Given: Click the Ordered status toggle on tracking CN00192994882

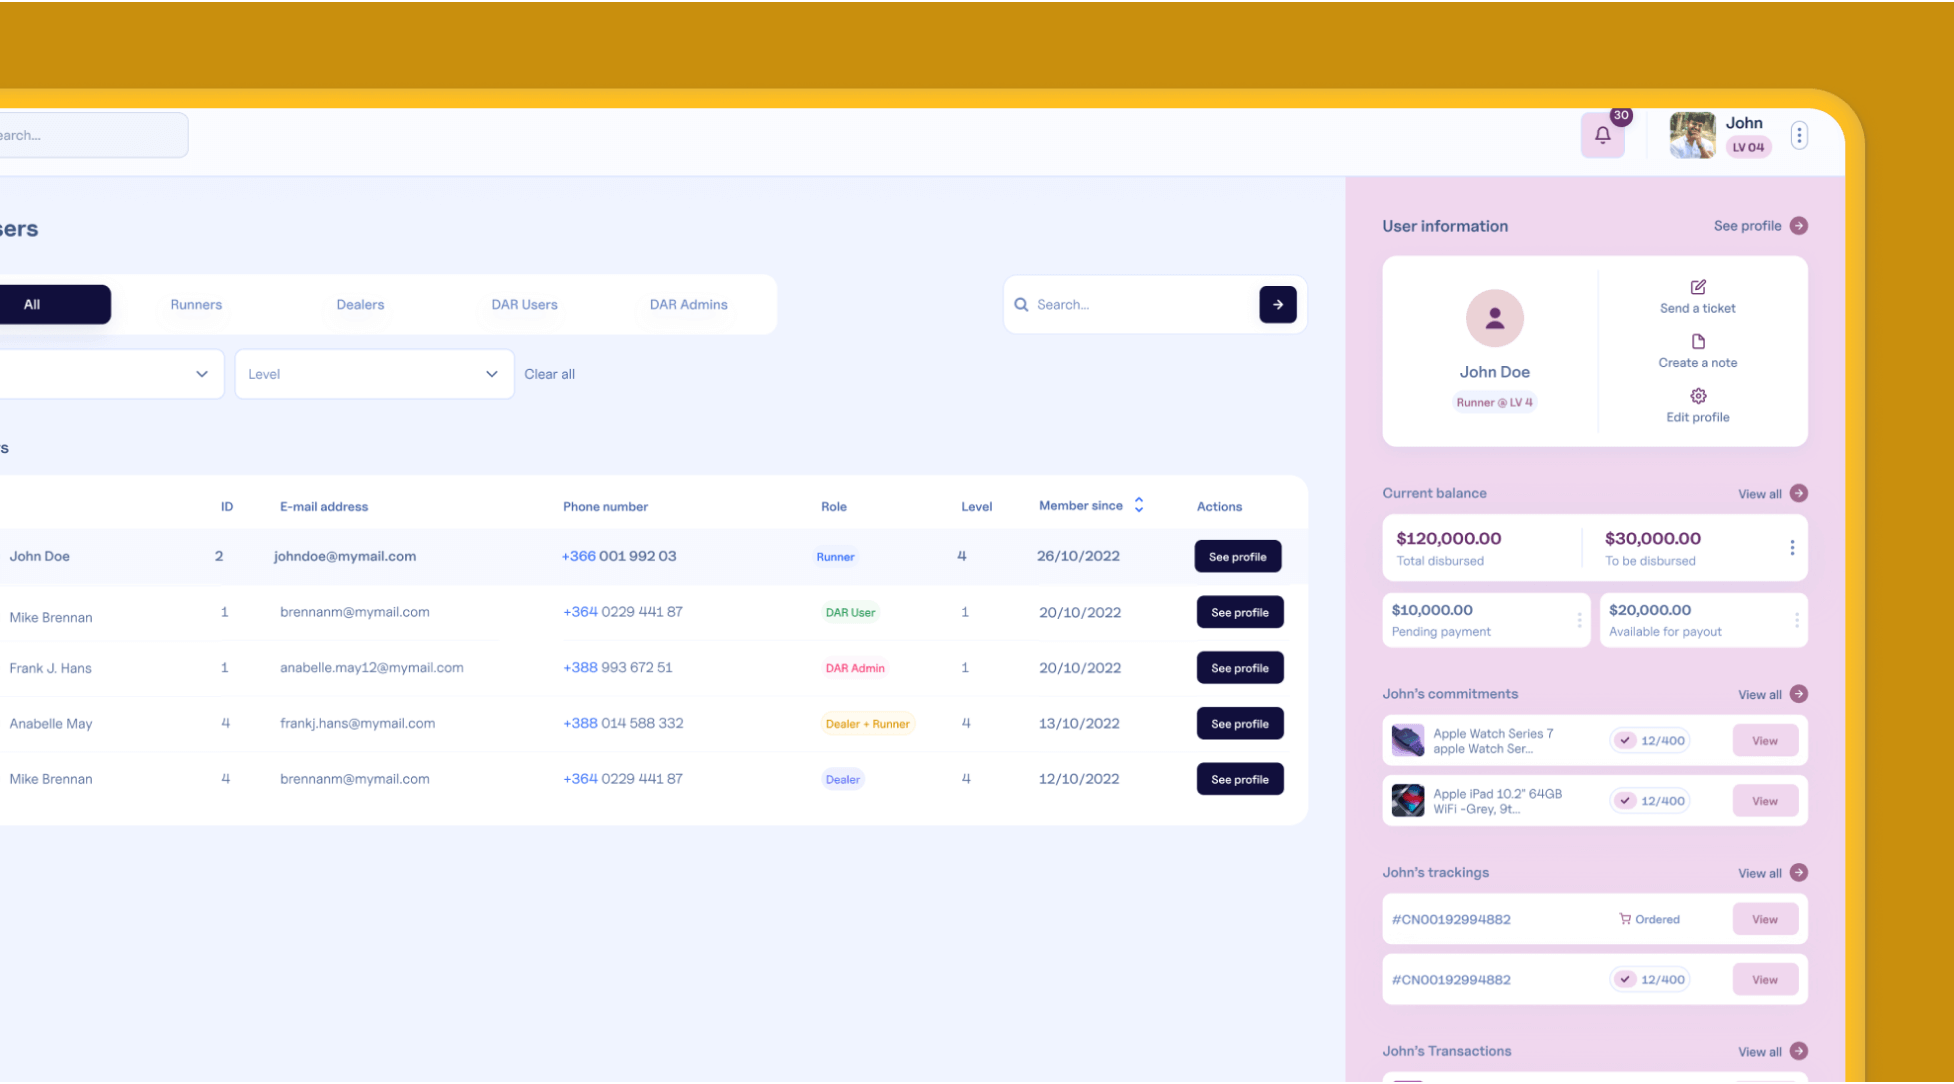Looking at the screenshot, I should coord(1648,919).
